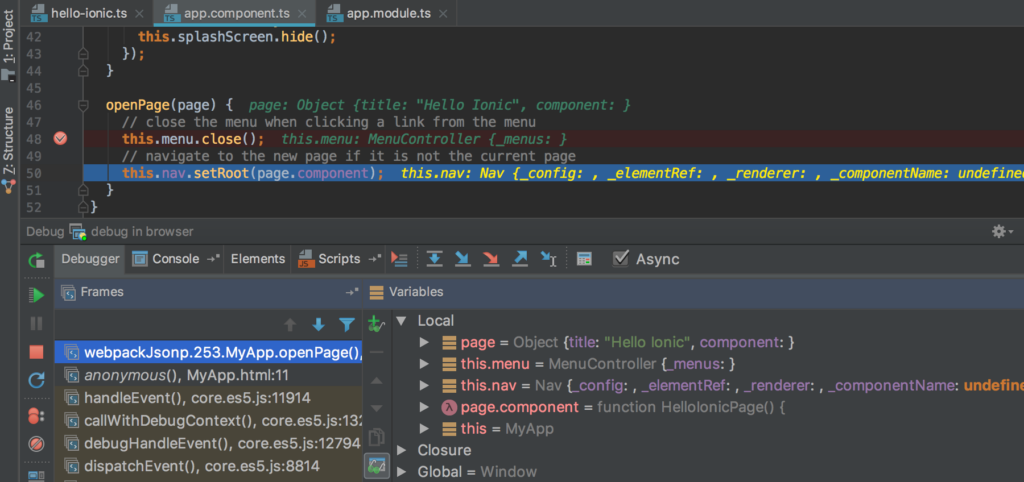Image resolution: width=1024 pixels, height=482 pixels.
Task: Click the Step Out icon
Action: click(x=520, y=259)
